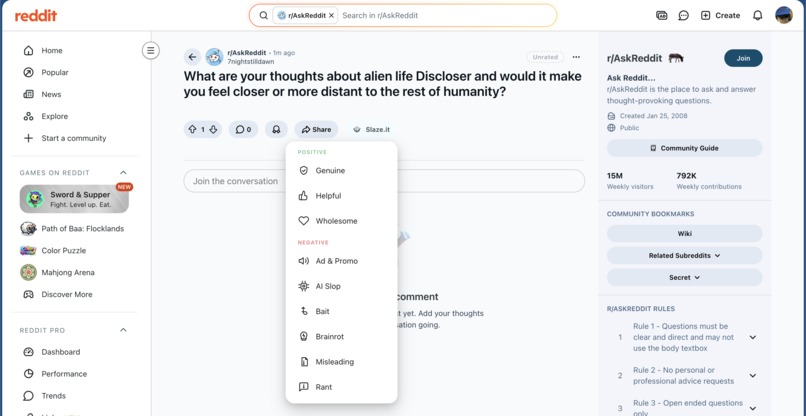
Task: Expand Rule 1 details
Action: click(753, 337)
